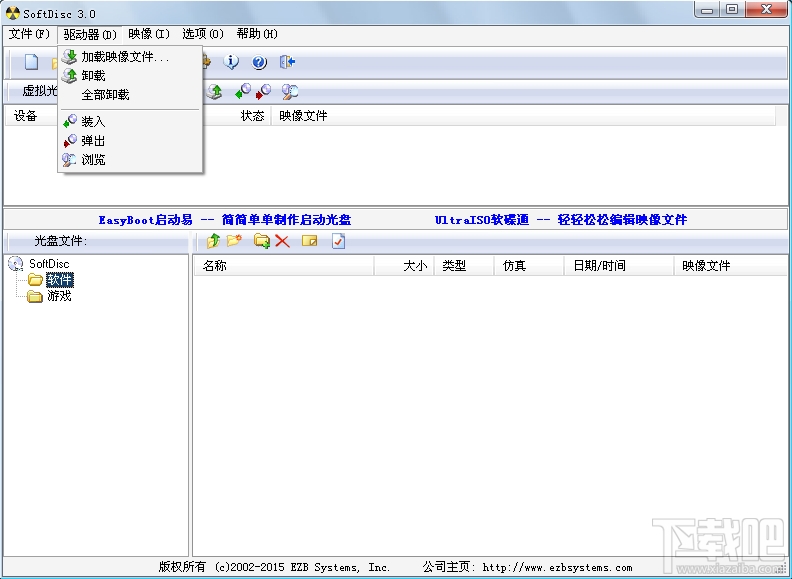Click the New file icon in toolbar
Image resolution: width=792 pixels, height=579 pixels.
[31, 62]
